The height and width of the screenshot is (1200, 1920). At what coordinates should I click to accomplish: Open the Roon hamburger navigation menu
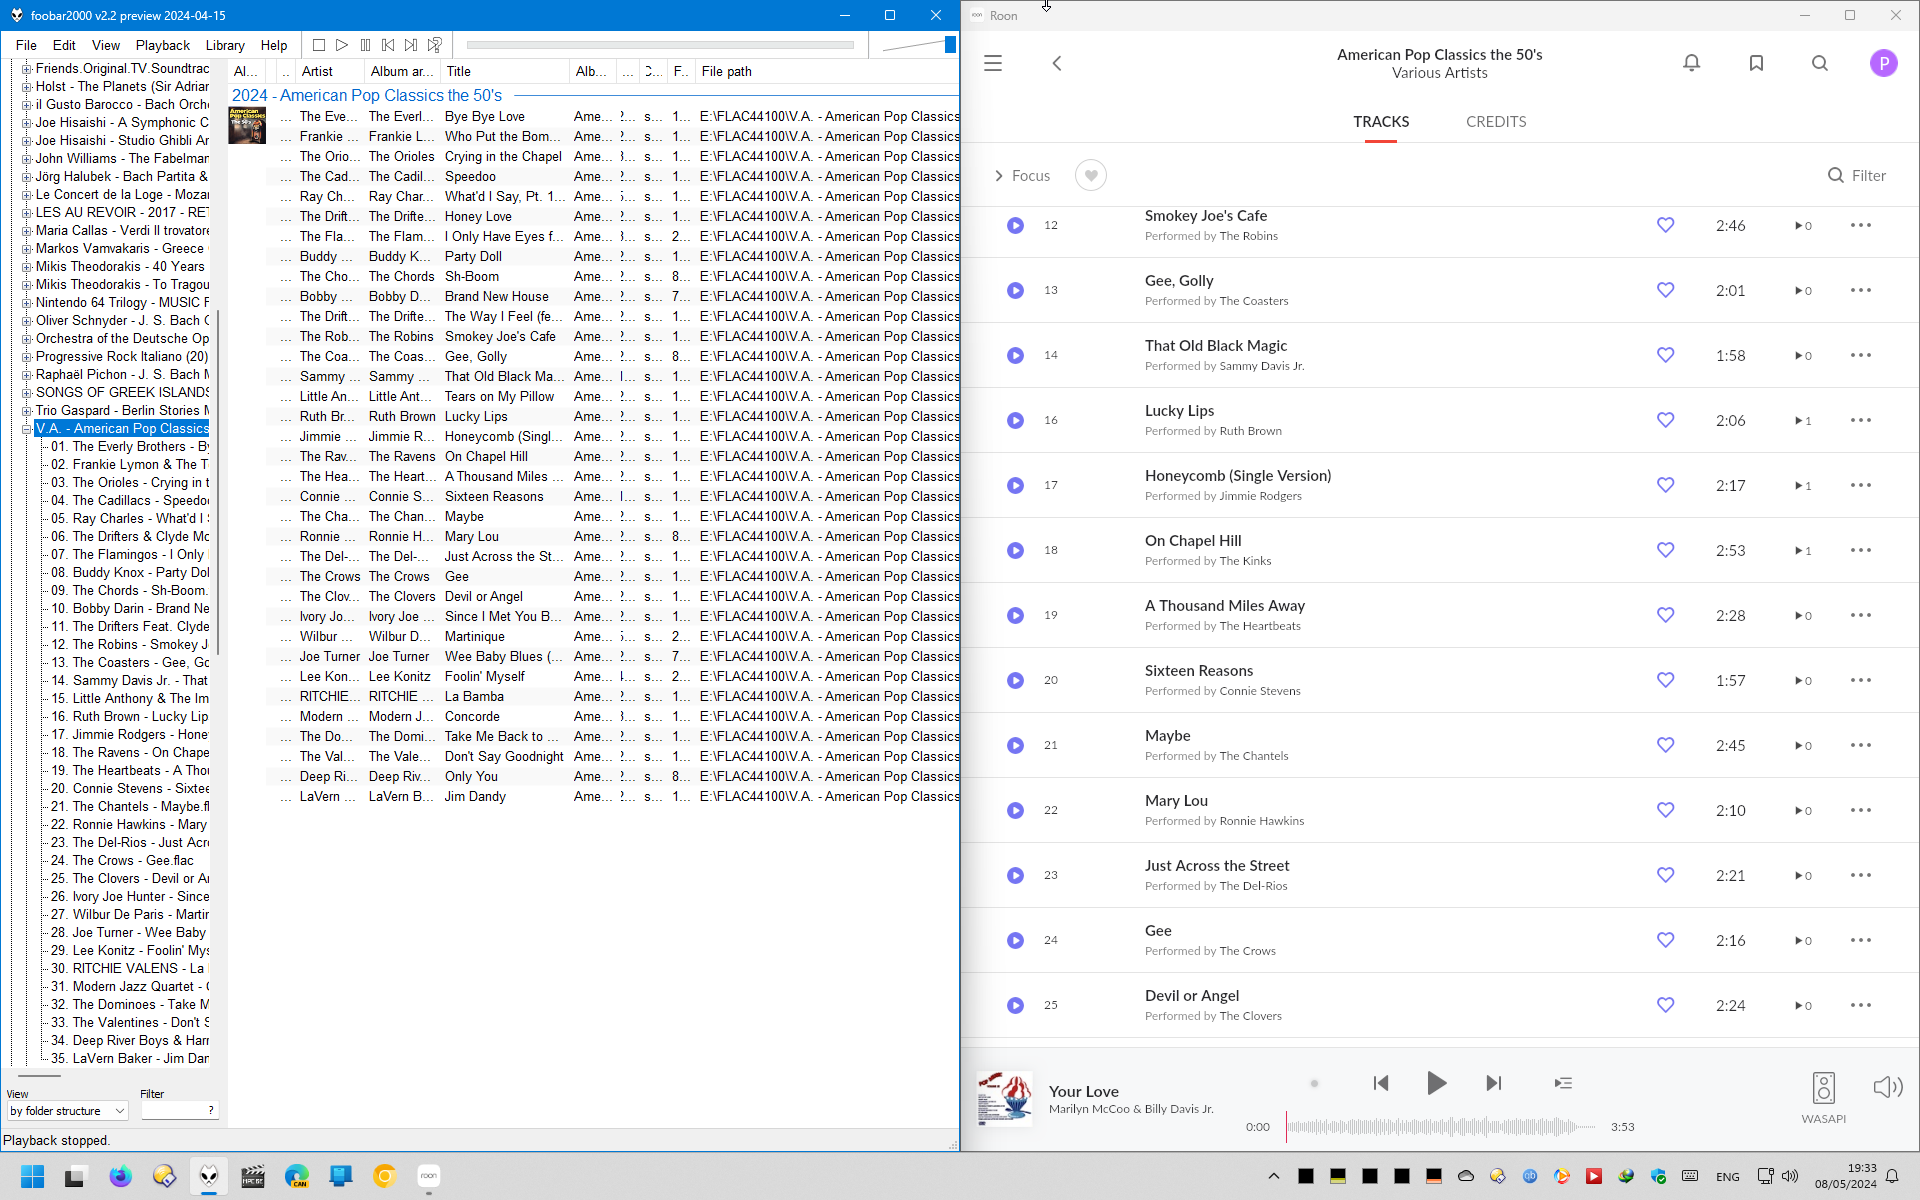[993, 63]
